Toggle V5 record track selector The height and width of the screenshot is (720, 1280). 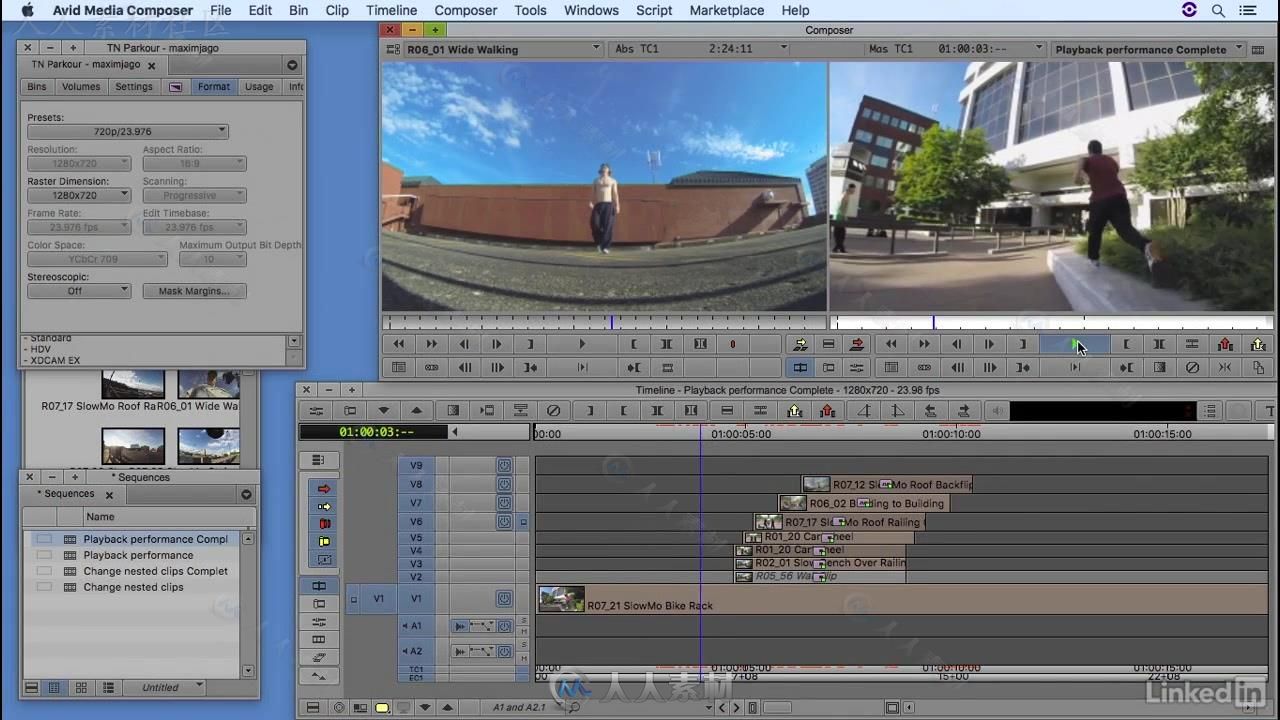point(416,538)
